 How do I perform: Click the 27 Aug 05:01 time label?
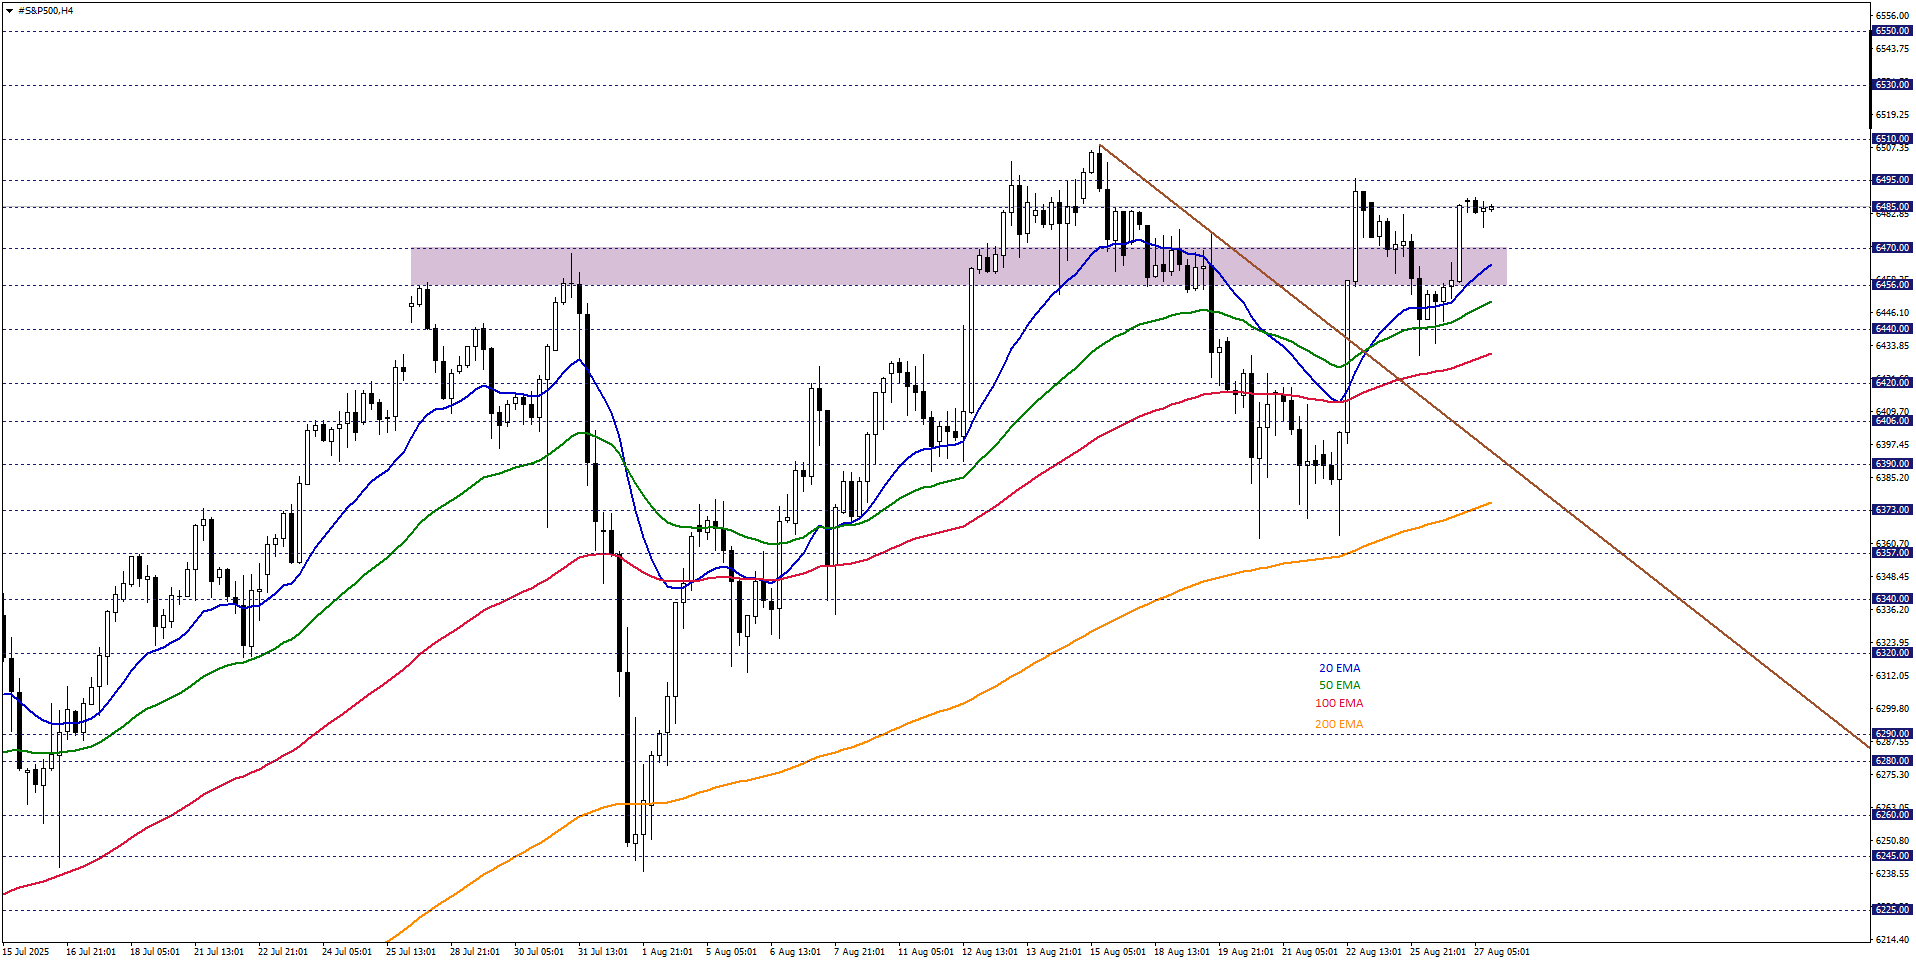pyautogui.click(x=1501, y=952)
